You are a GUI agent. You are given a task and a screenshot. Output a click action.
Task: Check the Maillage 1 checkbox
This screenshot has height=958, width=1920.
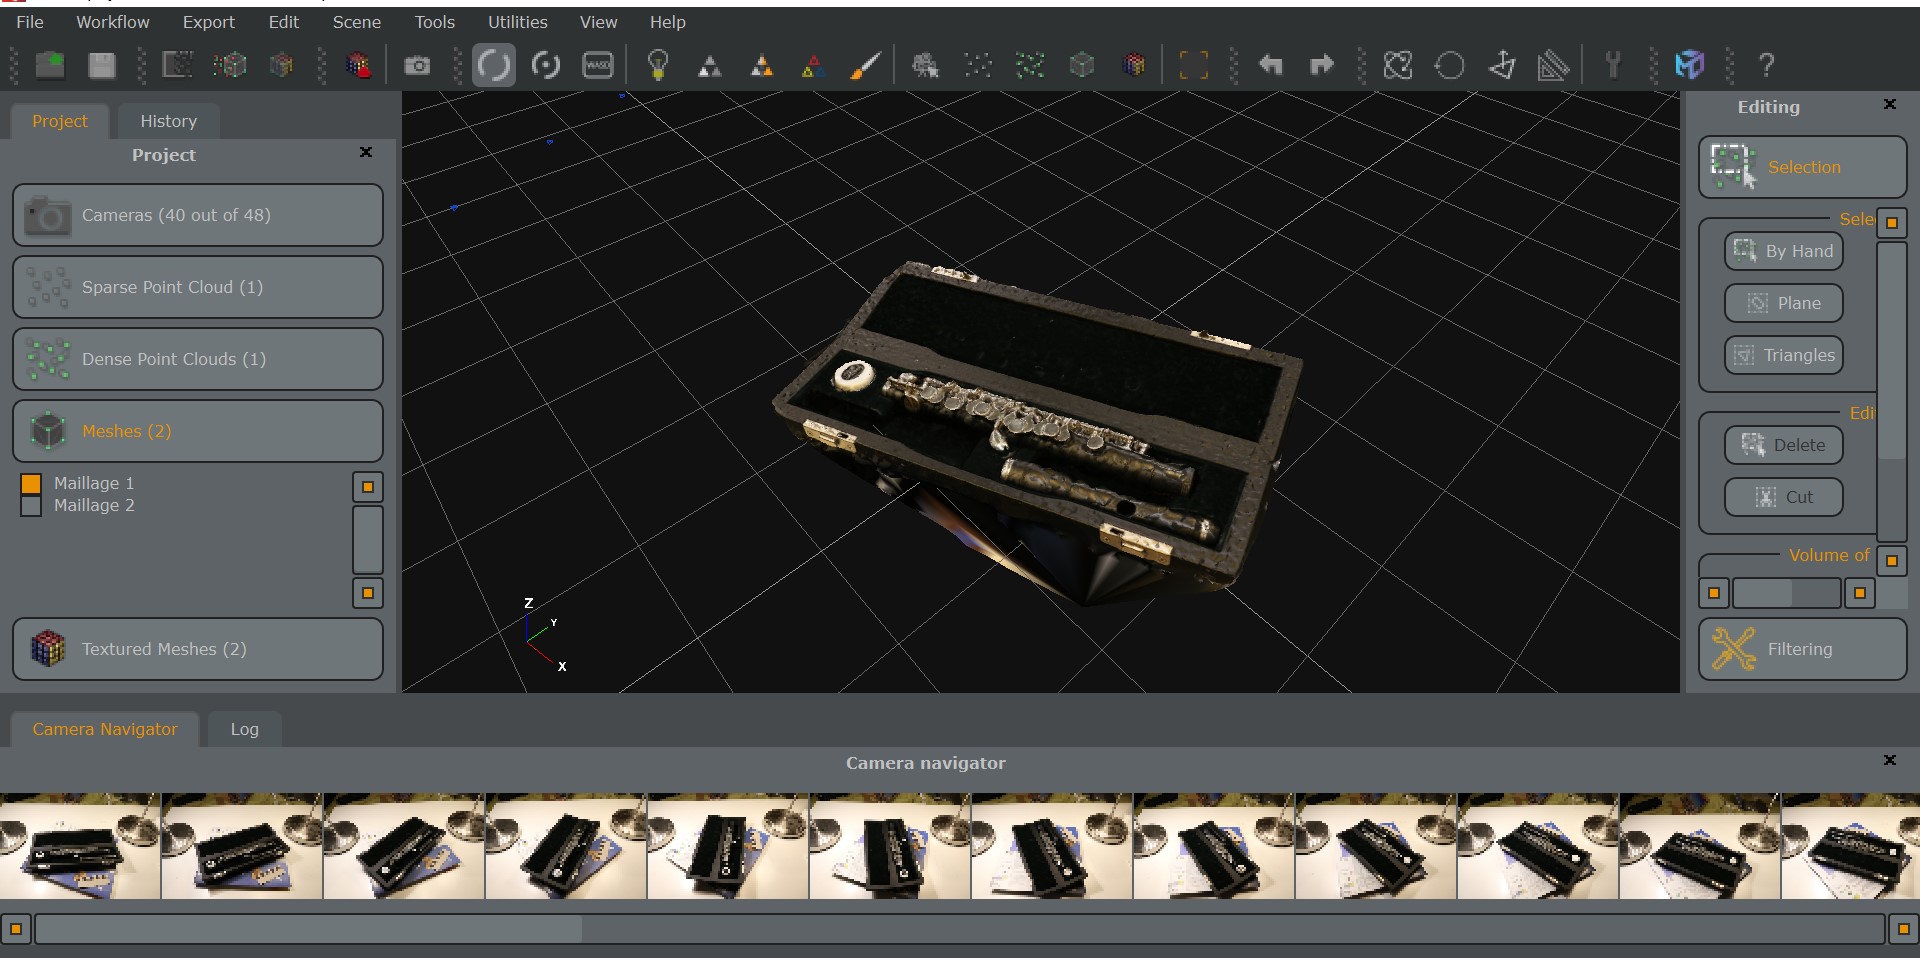31,484
